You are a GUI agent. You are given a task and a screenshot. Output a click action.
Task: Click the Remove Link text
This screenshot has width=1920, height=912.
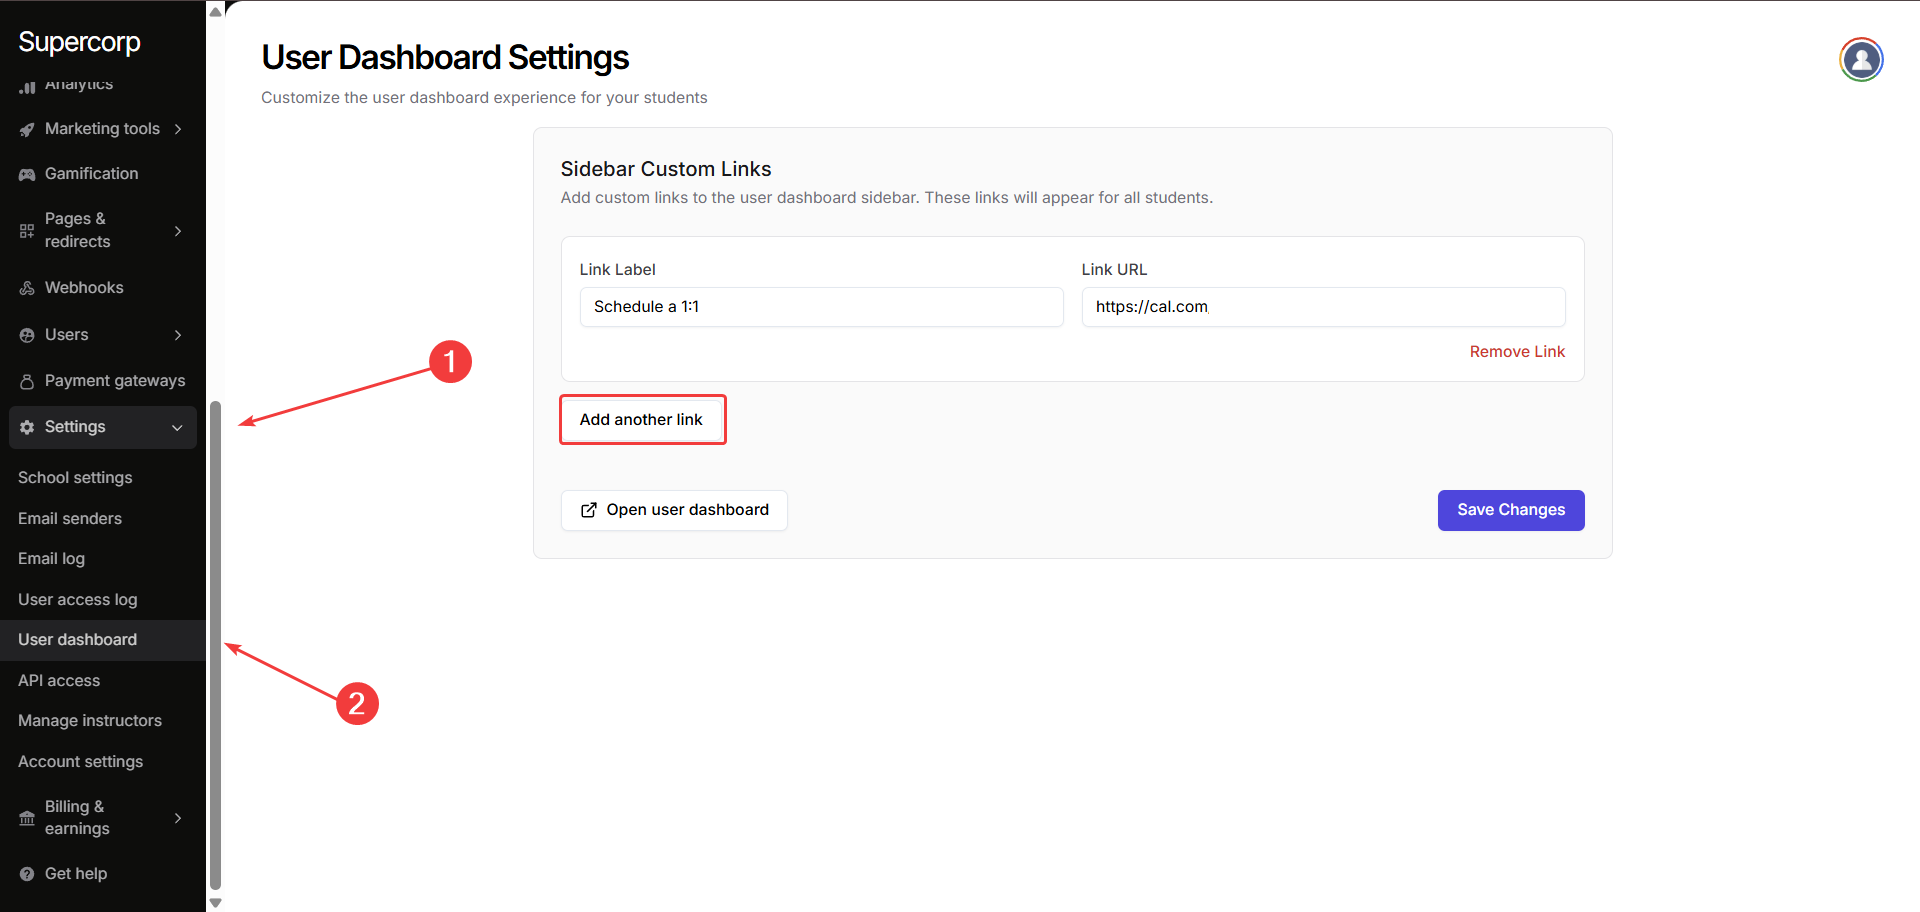[x=1517, y=352]
